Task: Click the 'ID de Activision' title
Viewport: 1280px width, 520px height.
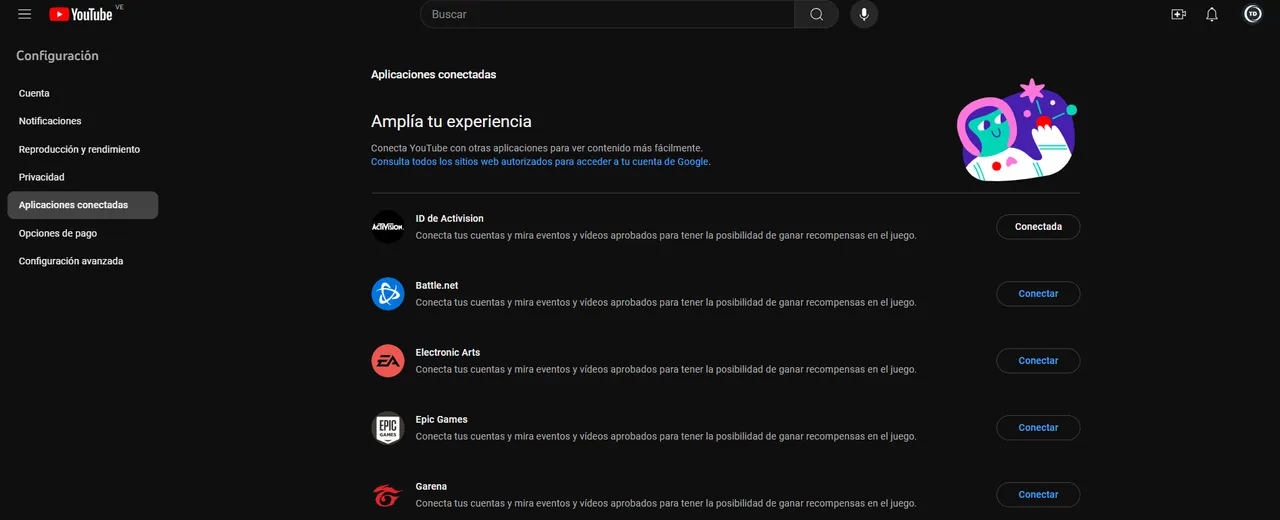Action: pos(450,218)
